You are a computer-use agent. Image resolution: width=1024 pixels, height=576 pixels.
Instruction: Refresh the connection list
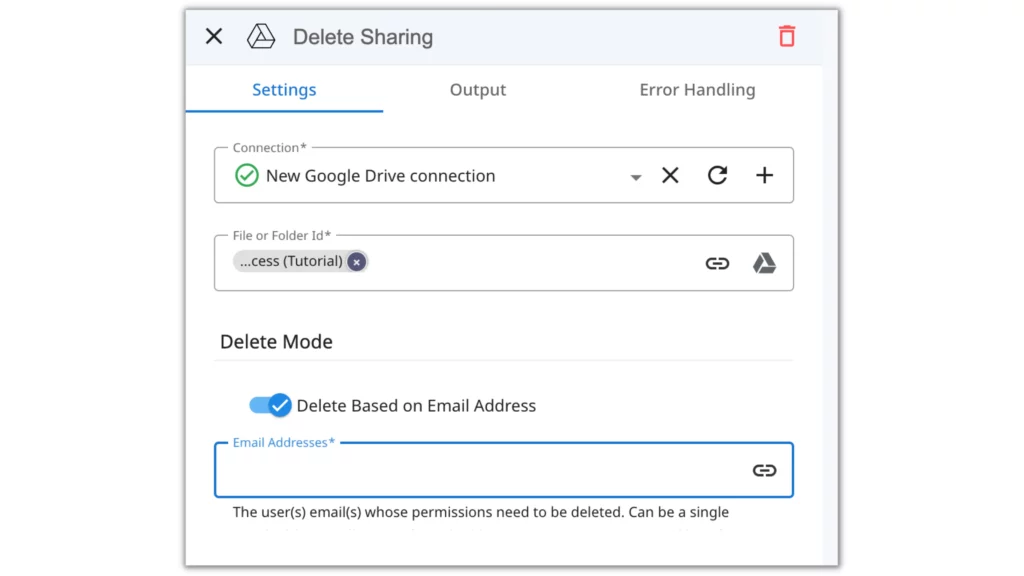717,175
